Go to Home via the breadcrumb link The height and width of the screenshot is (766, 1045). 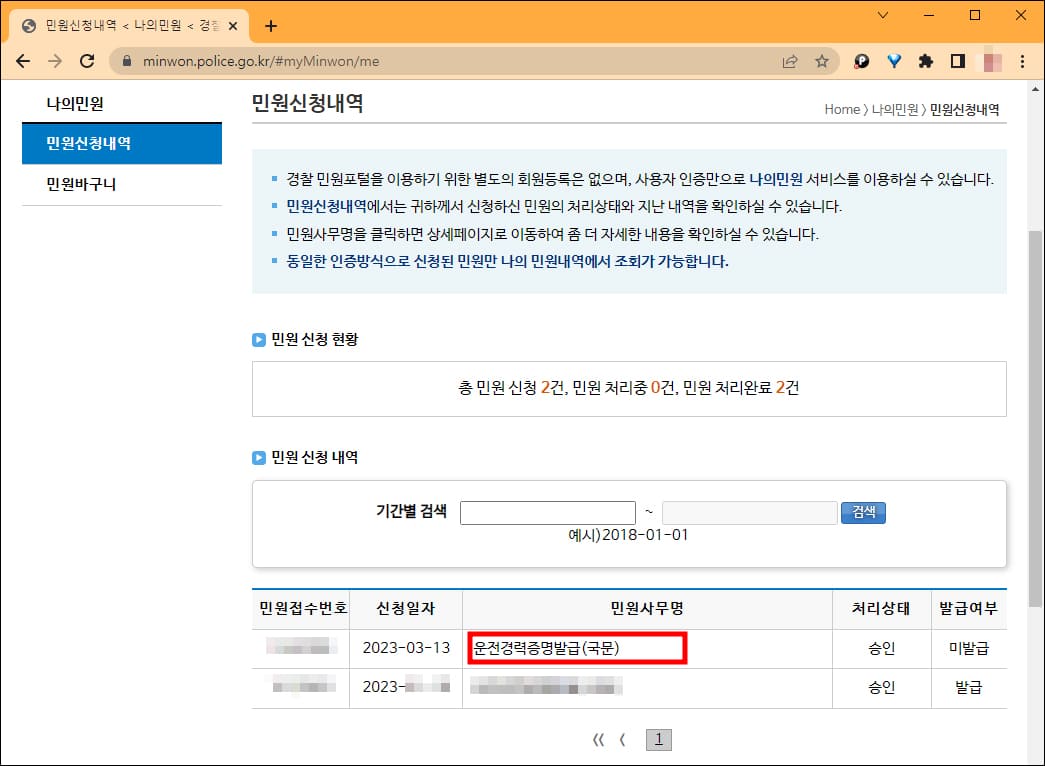click(x=843, y=110)
